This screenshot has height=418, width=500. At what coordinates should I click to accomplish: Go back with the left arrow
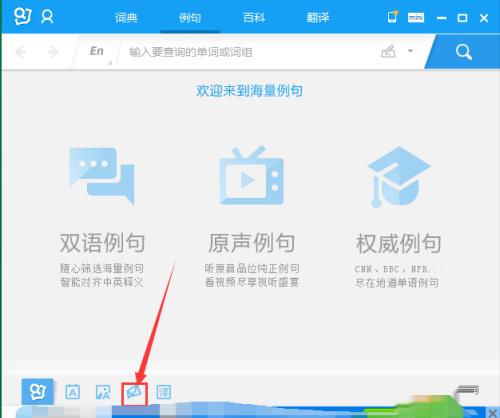(x=21, y=52)
